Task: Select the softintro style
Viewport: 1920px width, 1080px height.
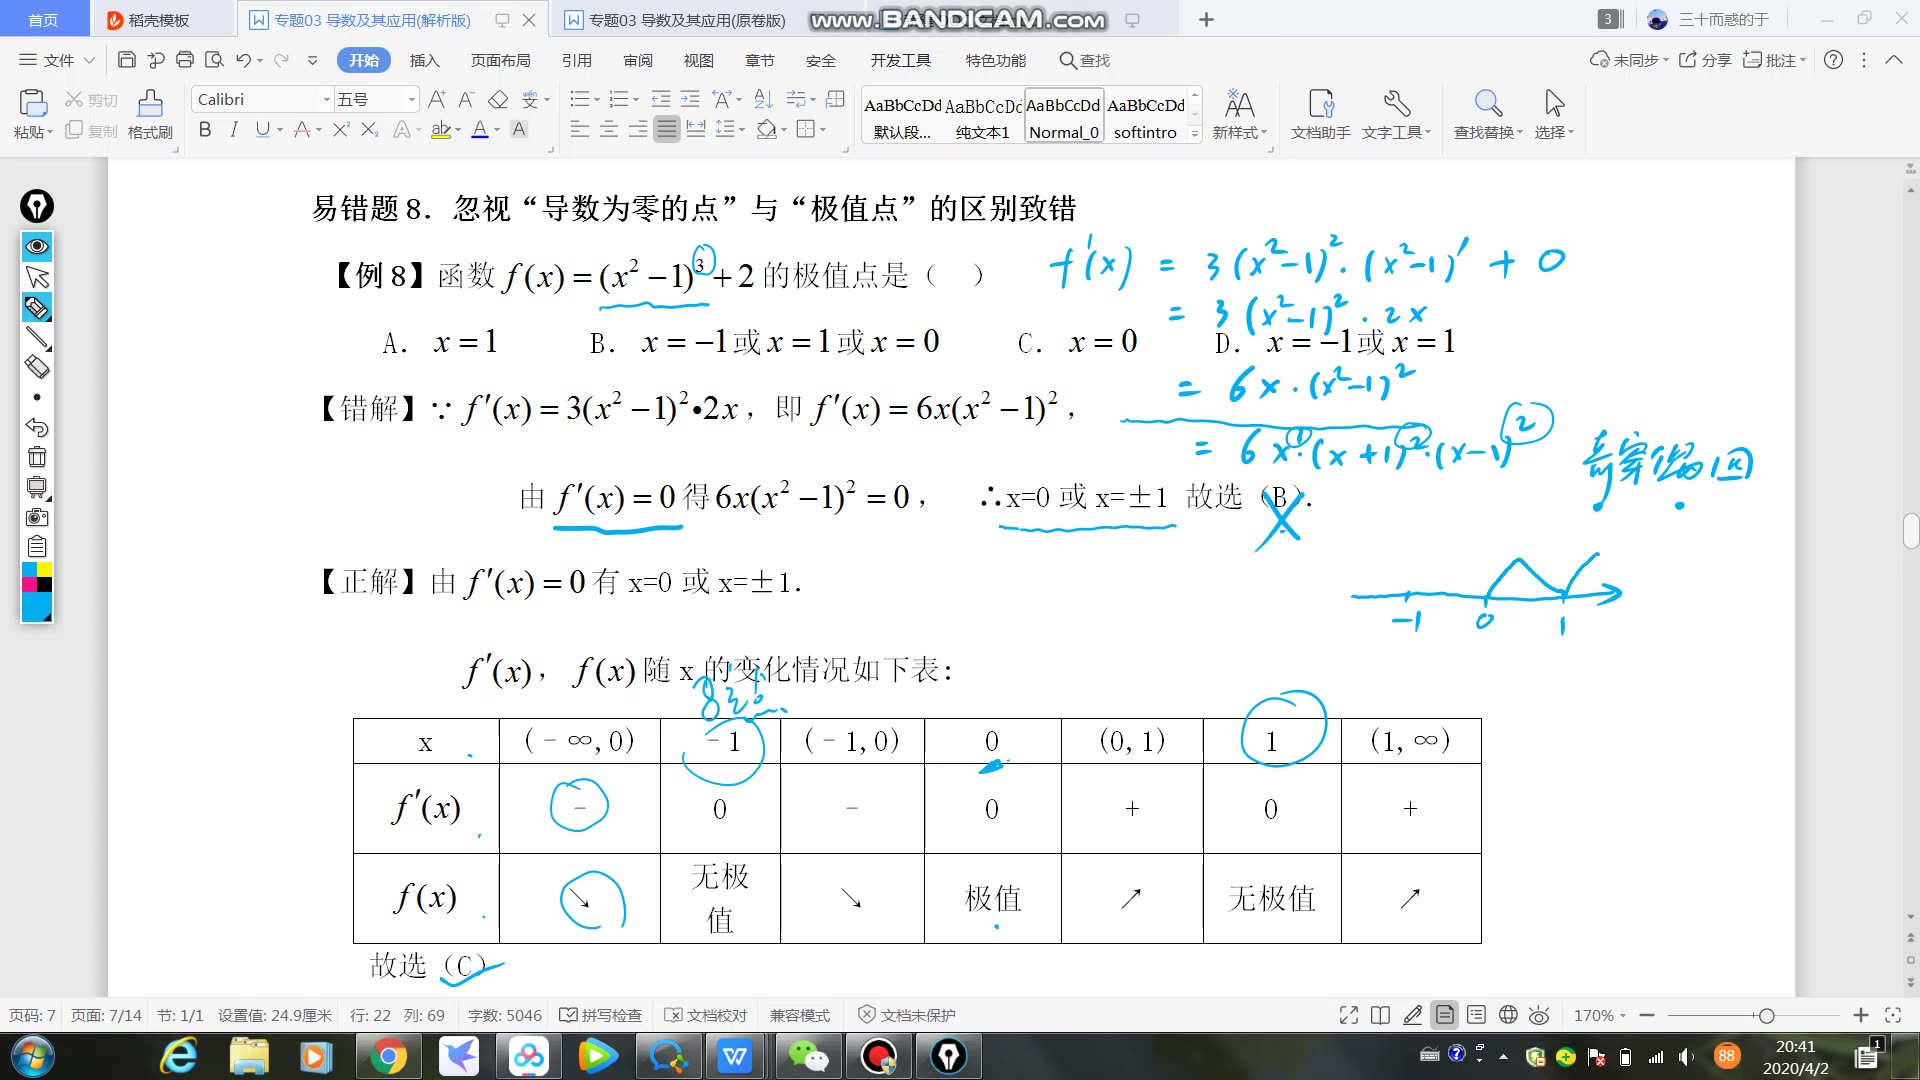Action: click(x=1145, y=116)
